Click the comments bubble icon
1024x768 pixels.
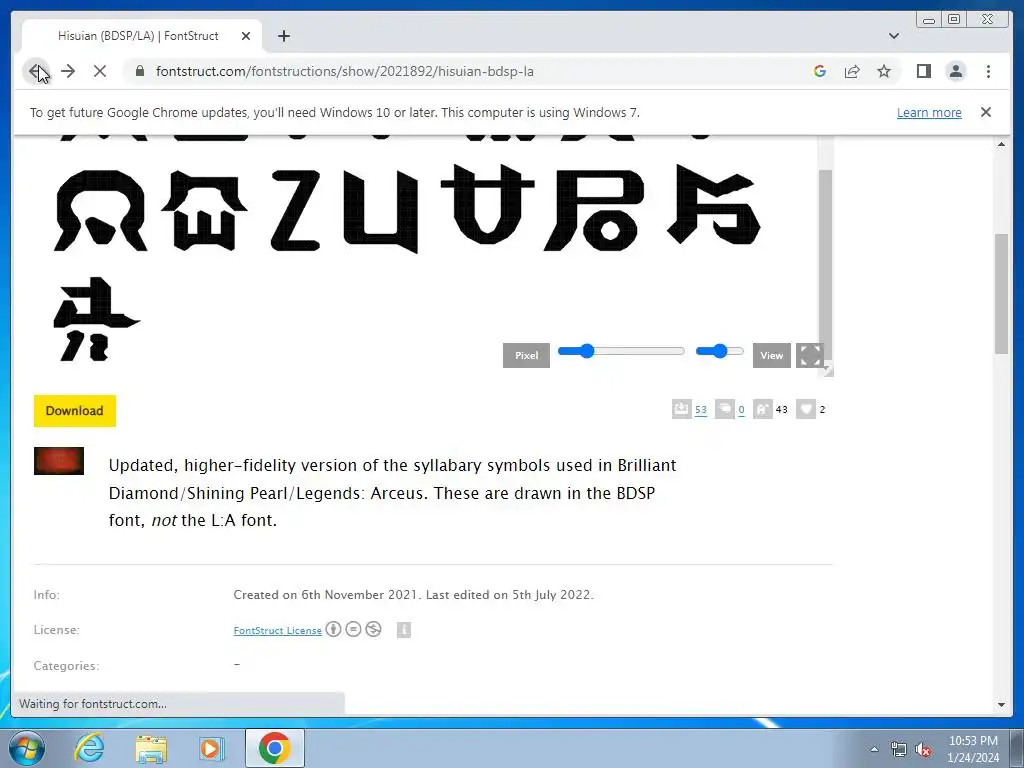click(x=724, y=409)
